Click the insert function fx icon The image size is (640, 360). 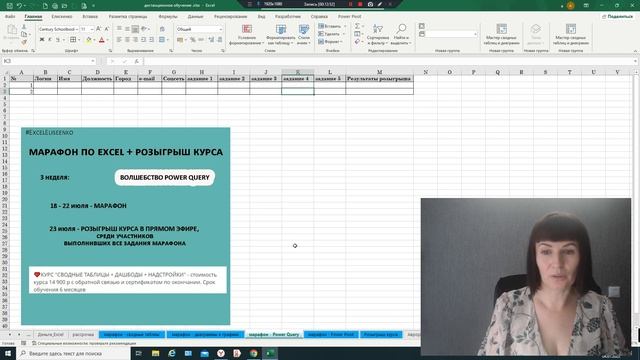click(137, 61)
